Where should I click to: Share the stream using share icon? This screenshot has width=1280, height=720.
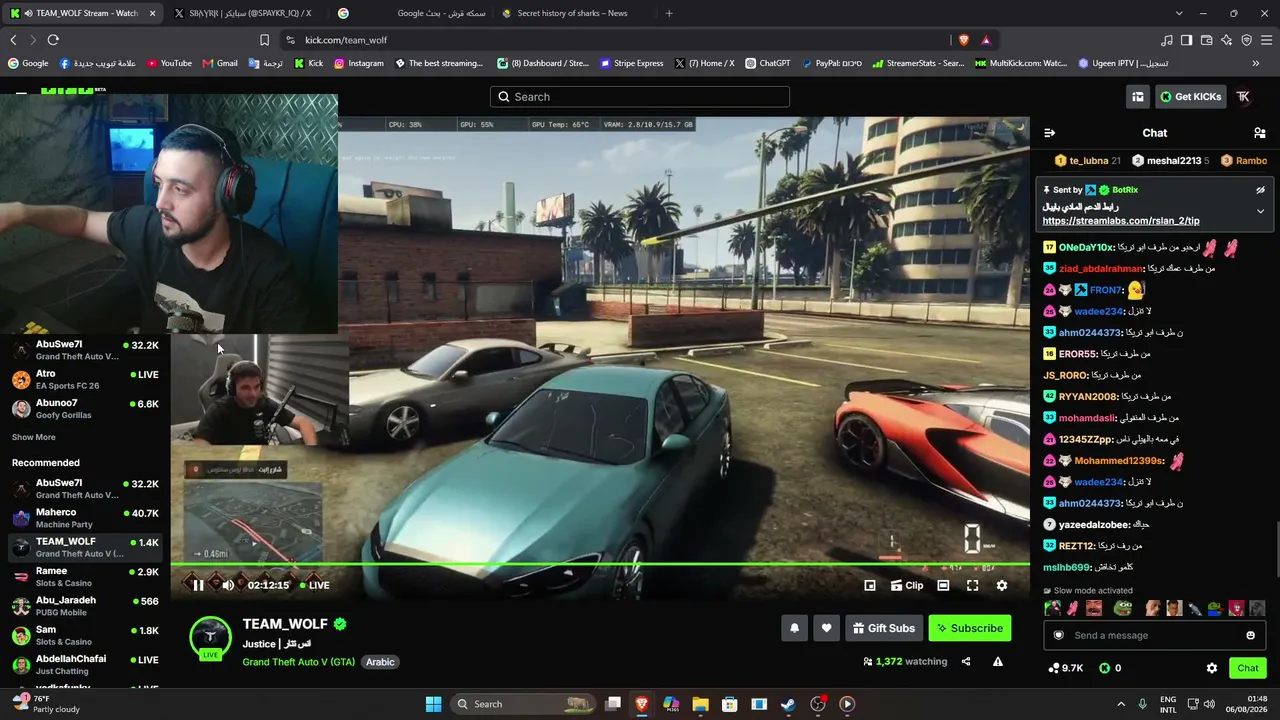point(966,661)
